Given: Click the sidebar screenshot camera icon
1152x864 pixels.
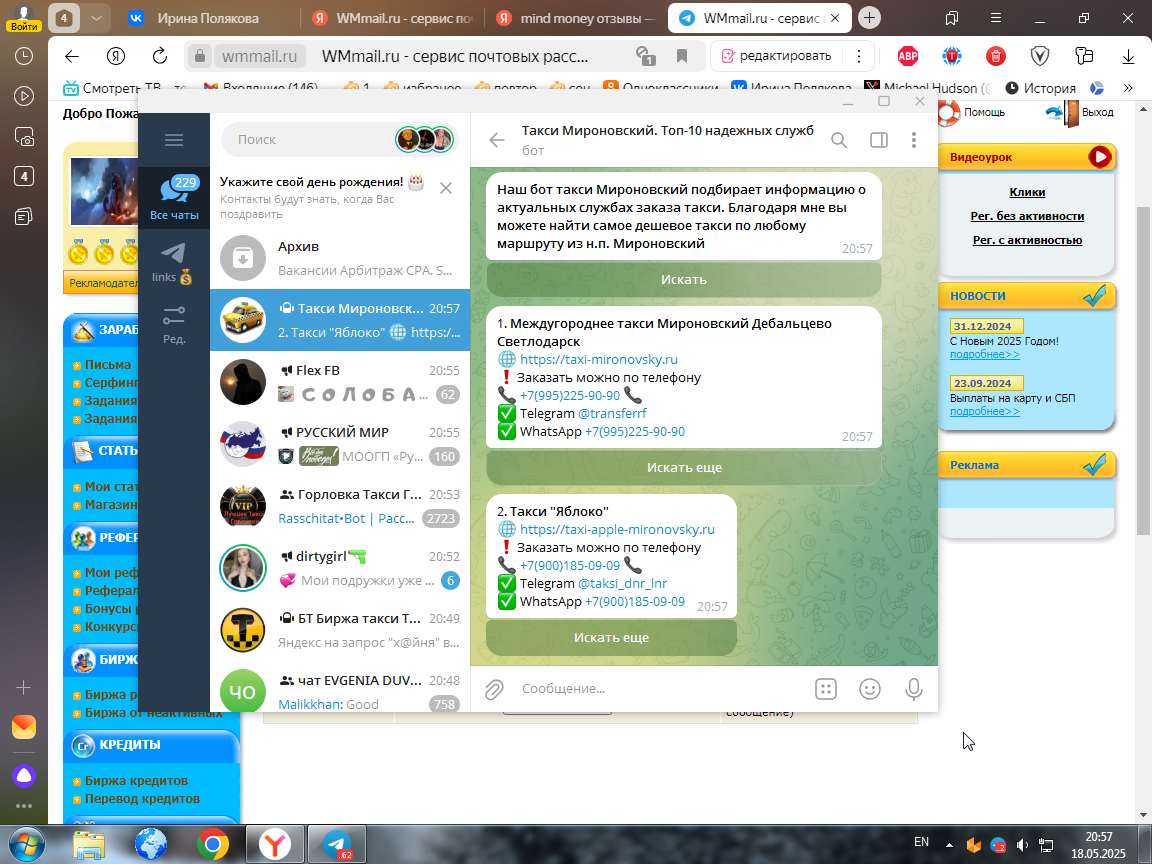Looking at the screenshot, I should (24, 137).
